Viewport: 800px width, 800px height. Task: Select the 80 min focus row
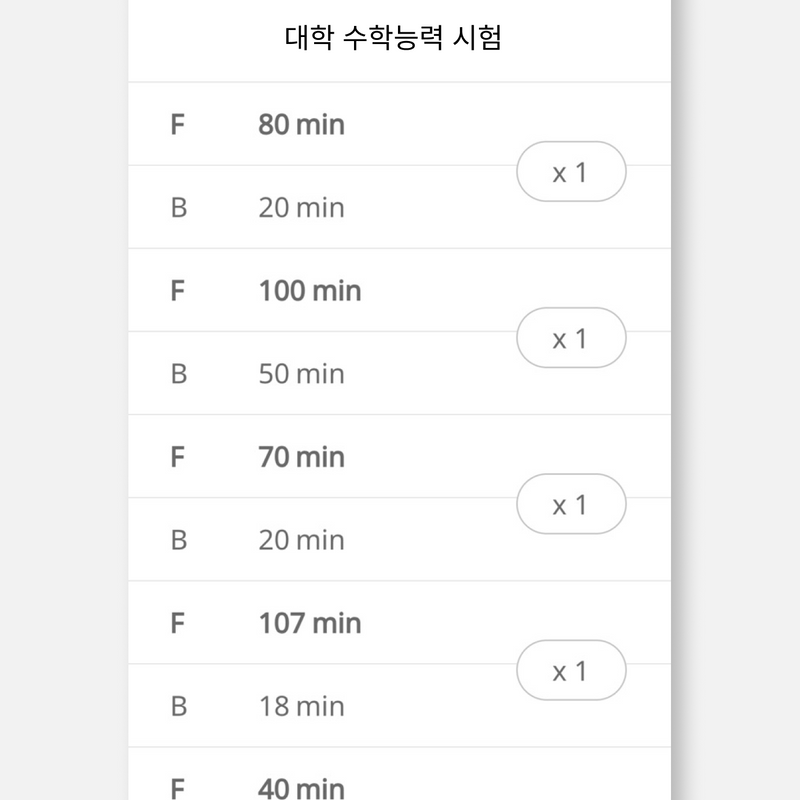point(399,124)
